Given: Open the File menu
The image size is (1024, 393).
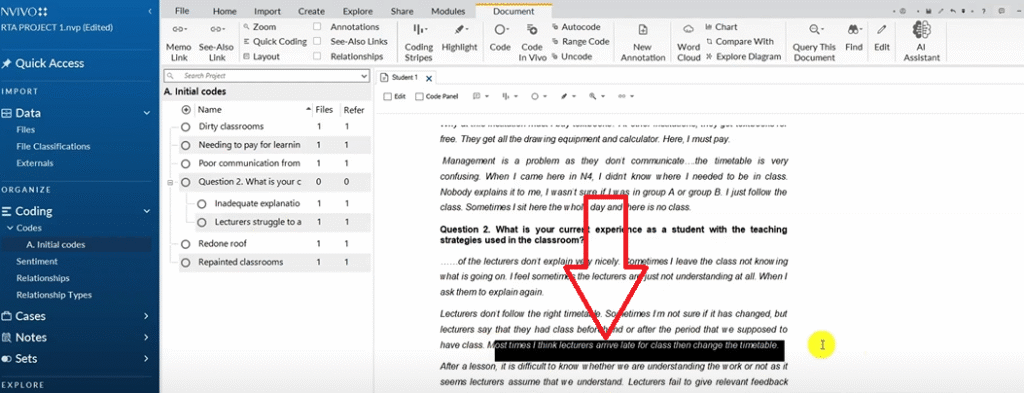Looking at the screenshot, I should pyautogui.click(x=182, y=11).
